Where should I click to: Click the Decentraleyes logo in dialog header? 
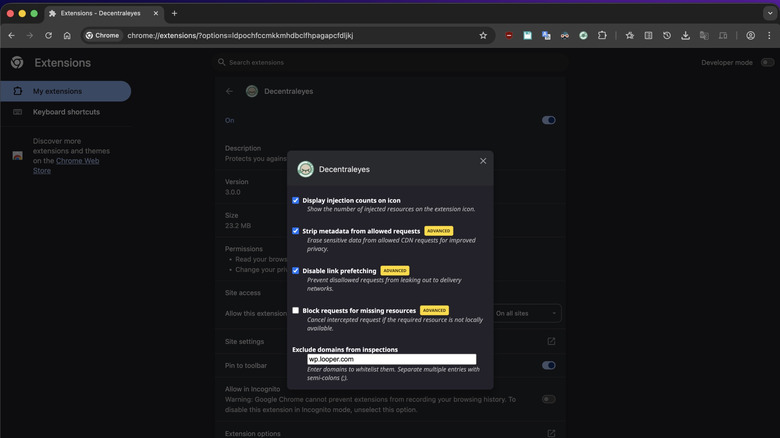point(305,169)
